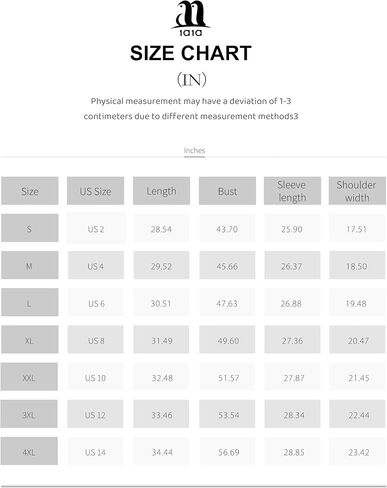The width and height of the screenshot is (387, 488).
Task: Click the US 14 cell
Action: point(95,451)
